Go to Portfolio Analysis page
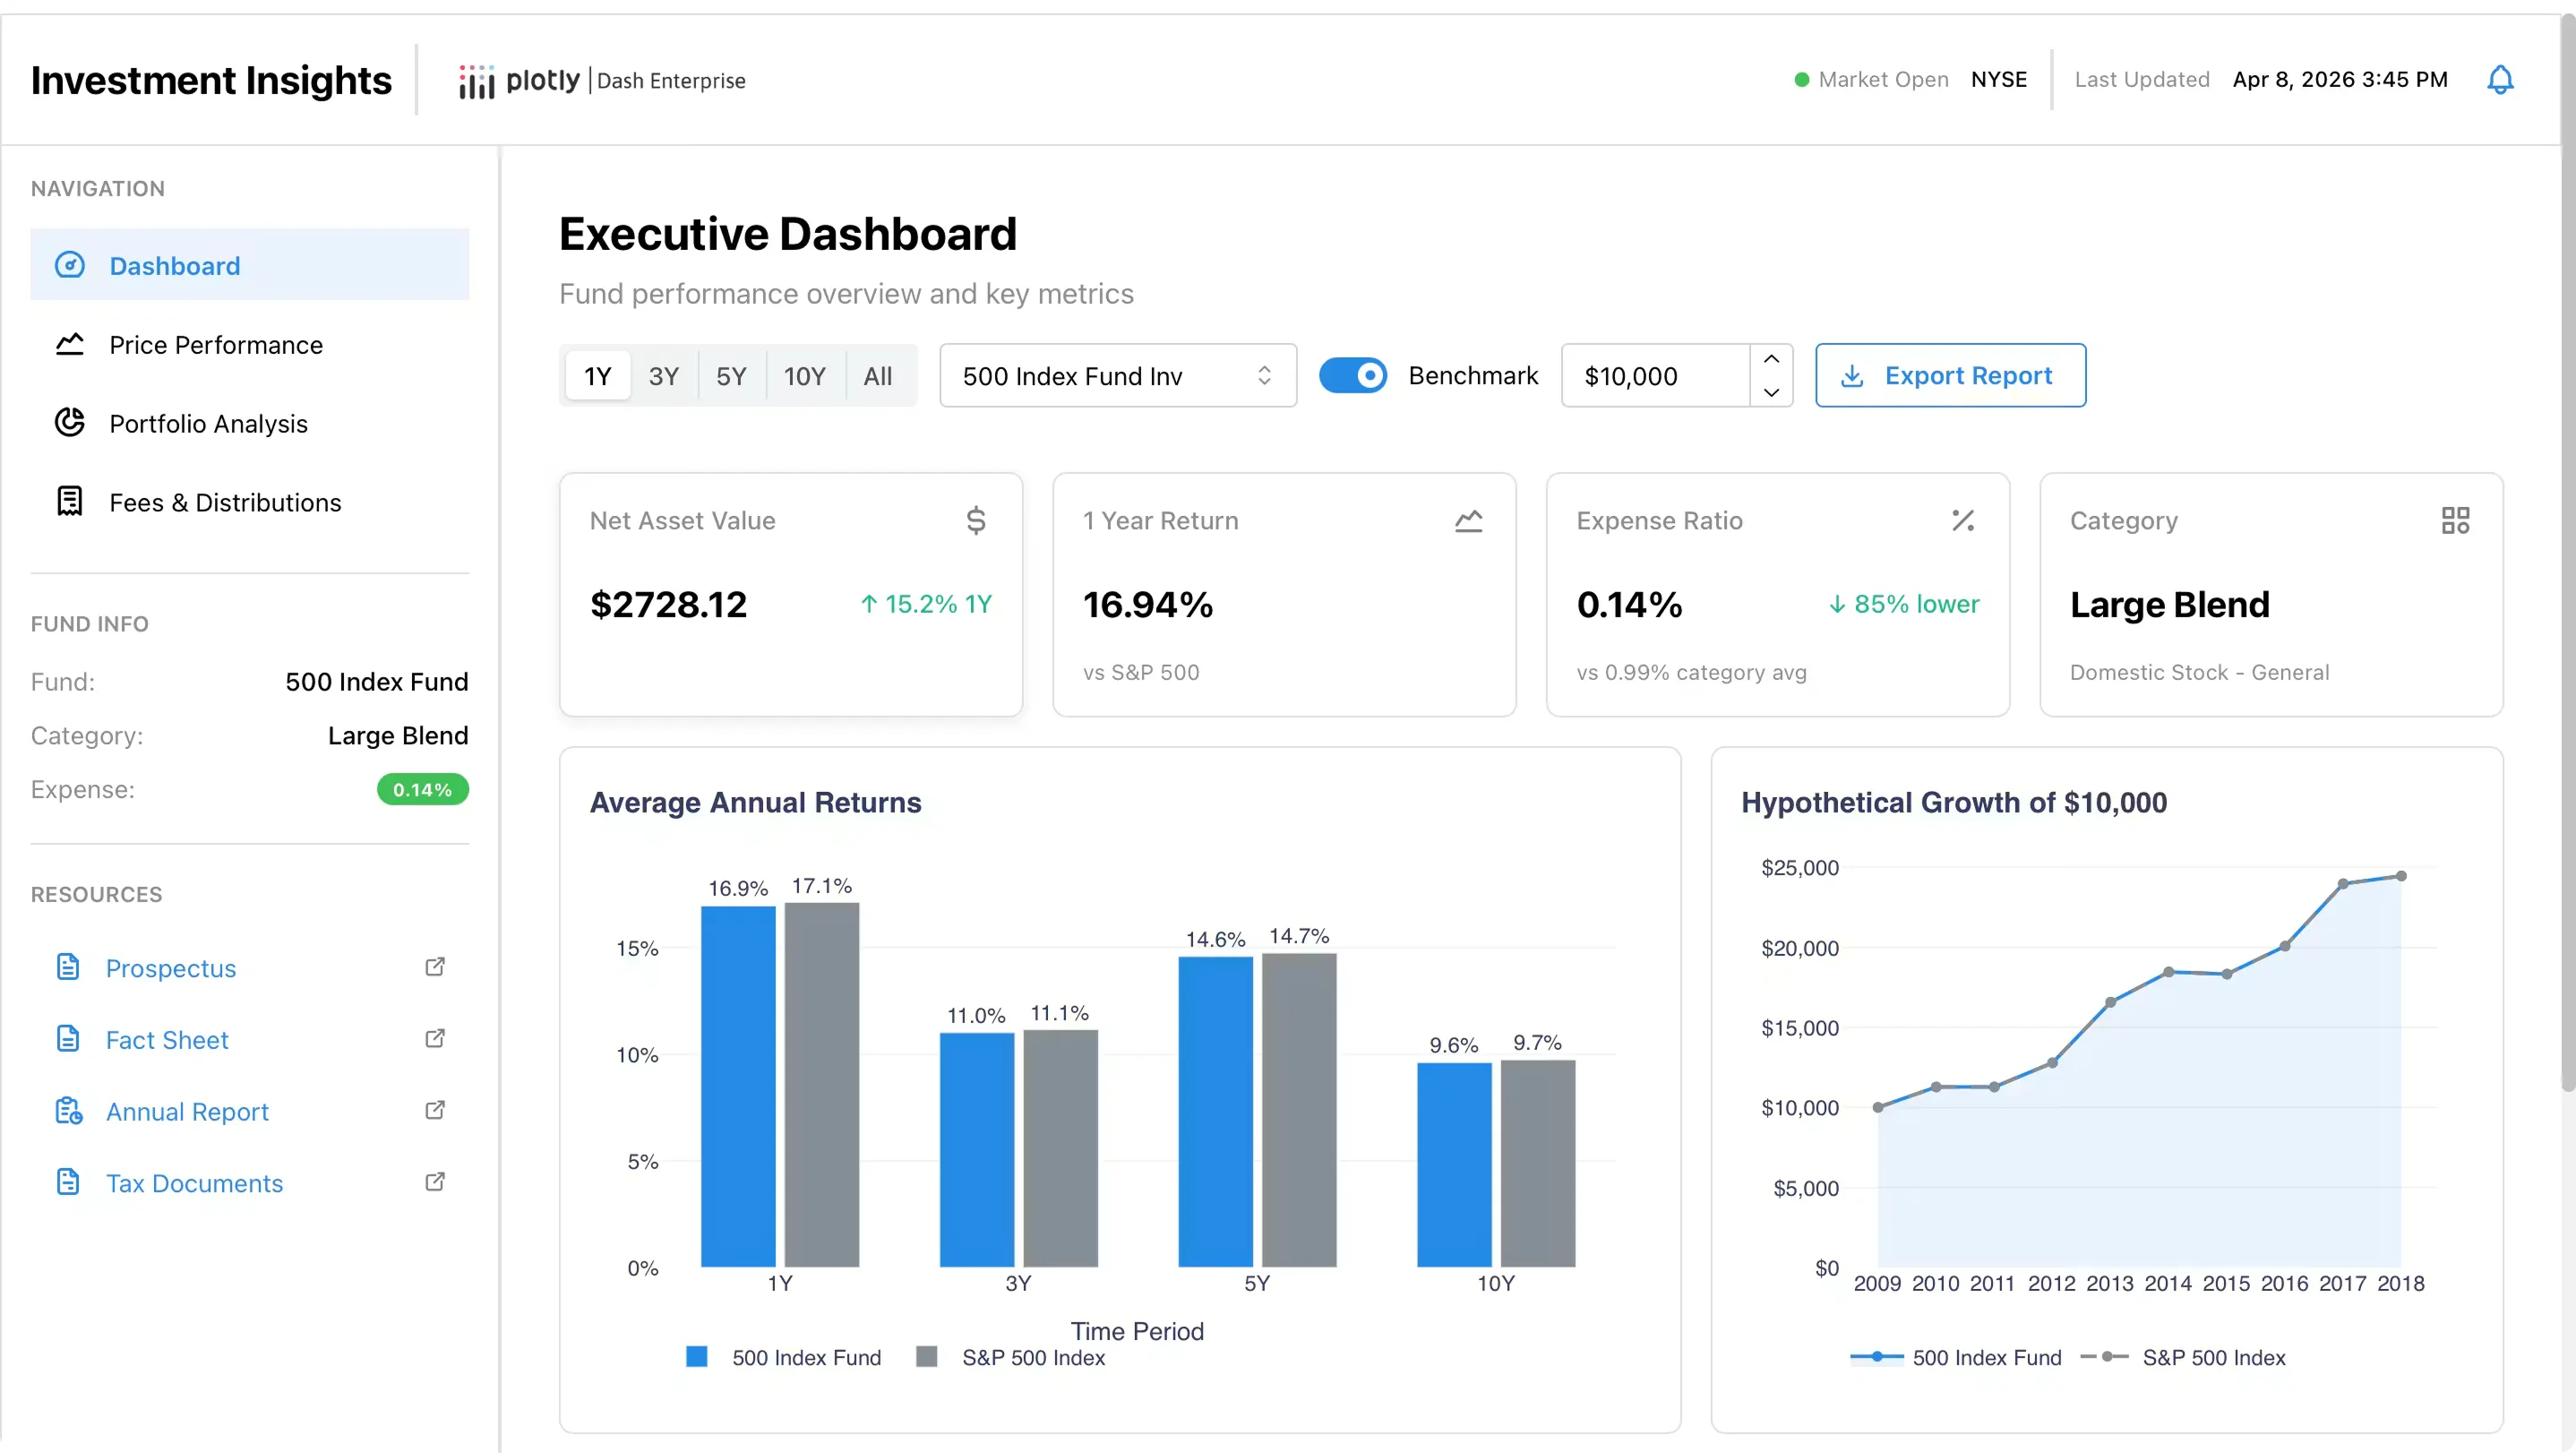The image size is (2576, 1453). pos(250,423)
